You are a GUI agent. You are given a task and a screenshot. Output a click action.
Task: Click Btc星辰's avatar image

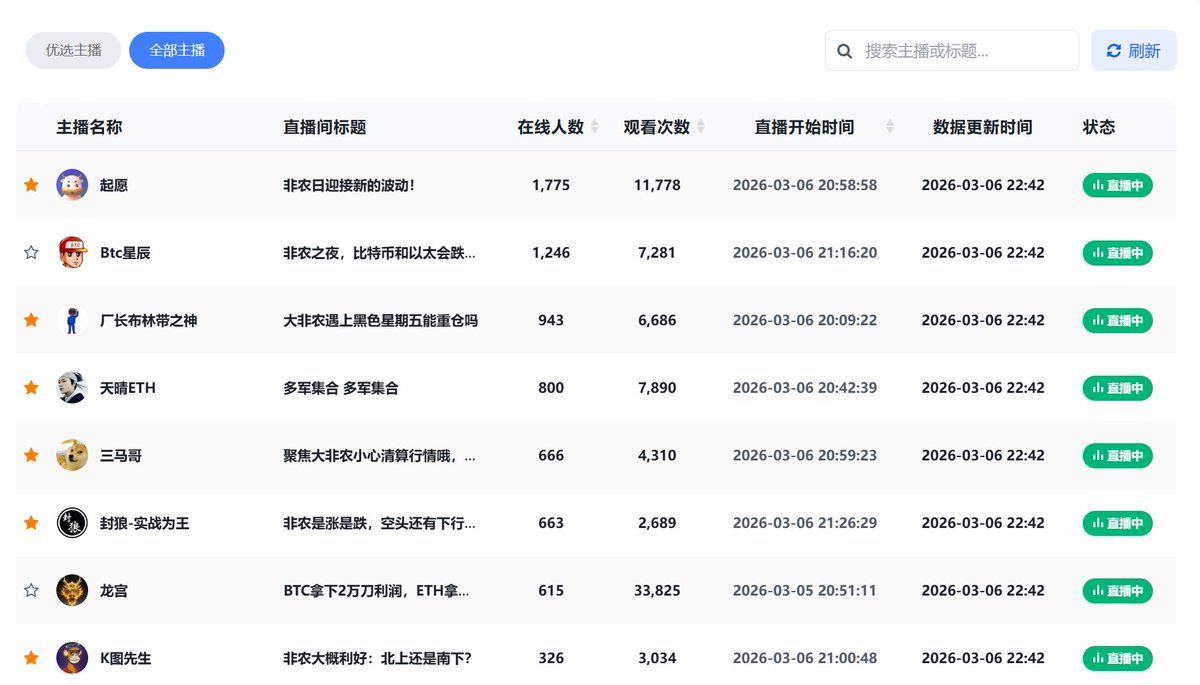71,253
